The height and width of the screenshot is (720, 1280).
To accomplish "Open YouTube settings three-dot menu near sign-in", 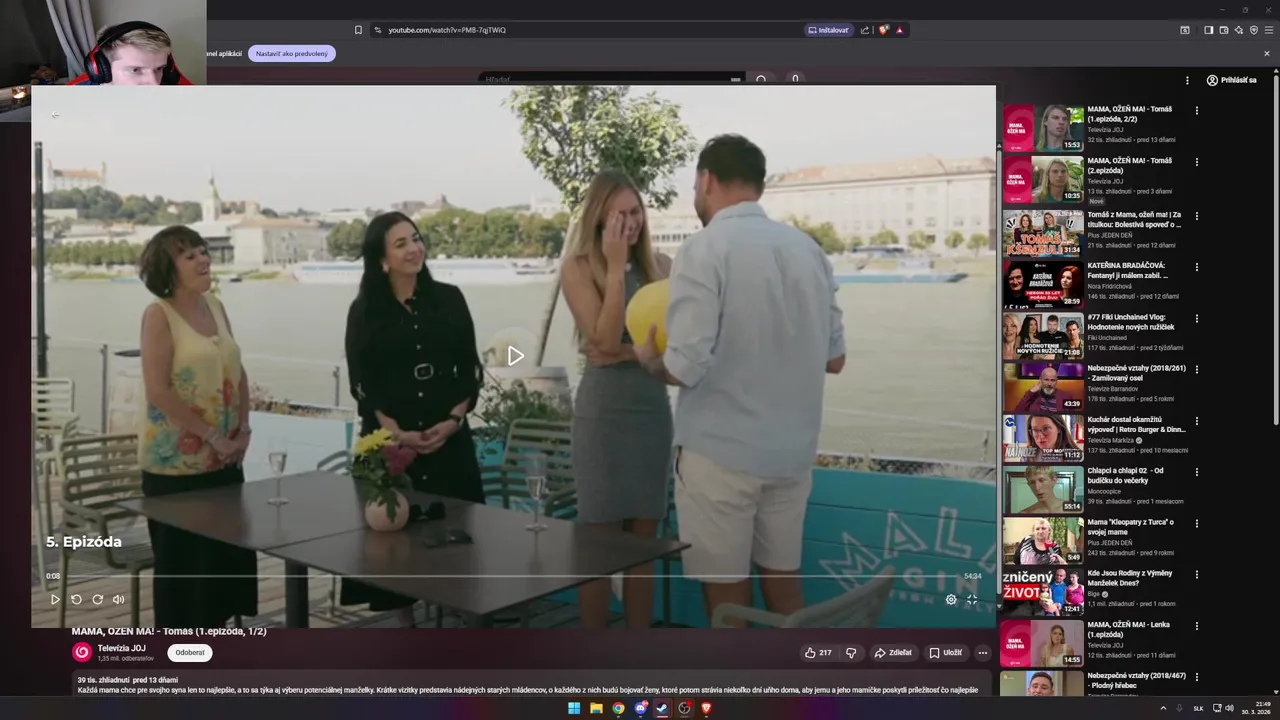I will 1188,80.
